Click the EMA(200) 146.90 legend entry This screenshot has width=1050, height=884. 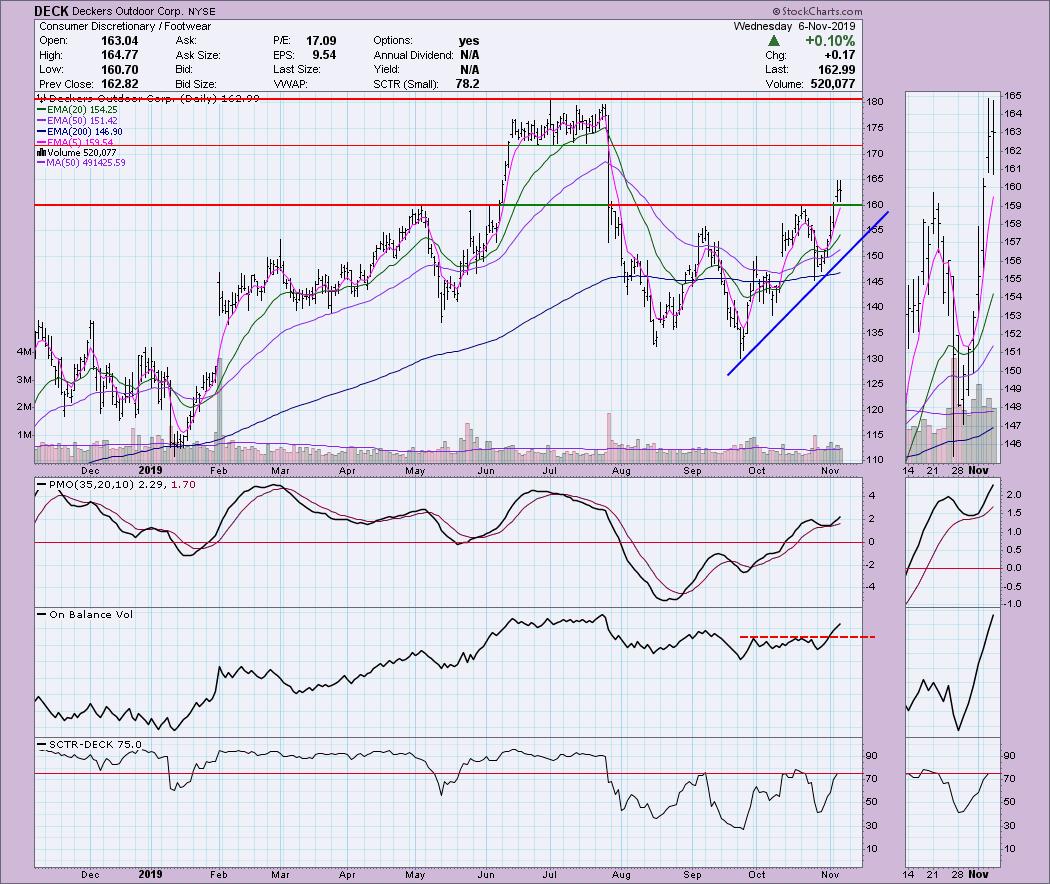pos(80,132)
